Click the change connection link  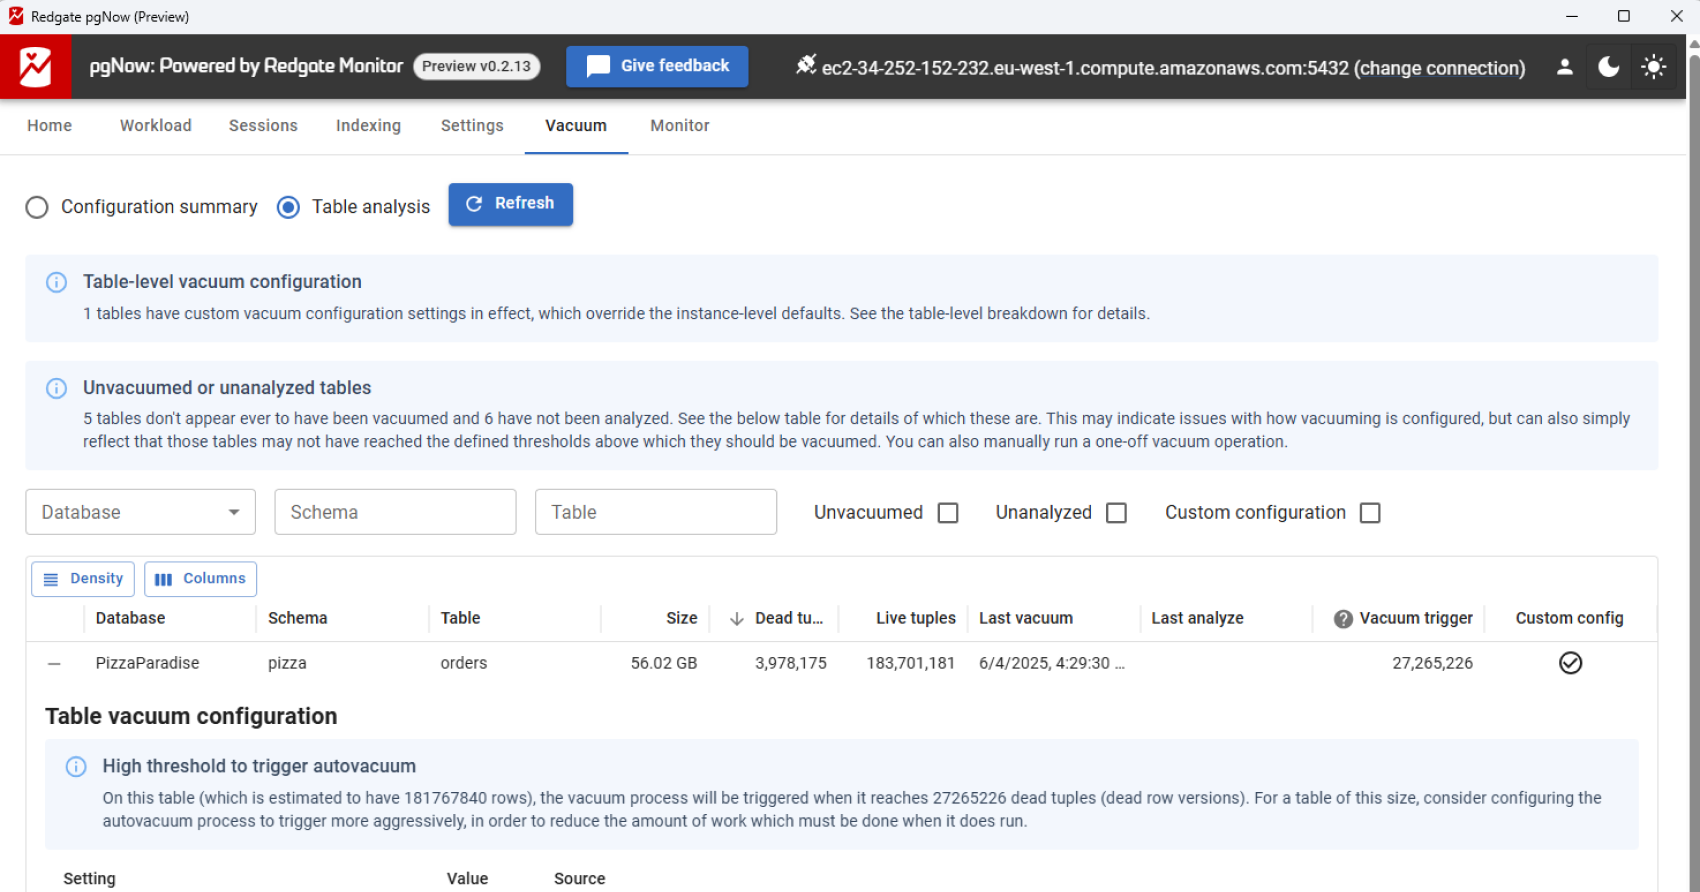1440,68
